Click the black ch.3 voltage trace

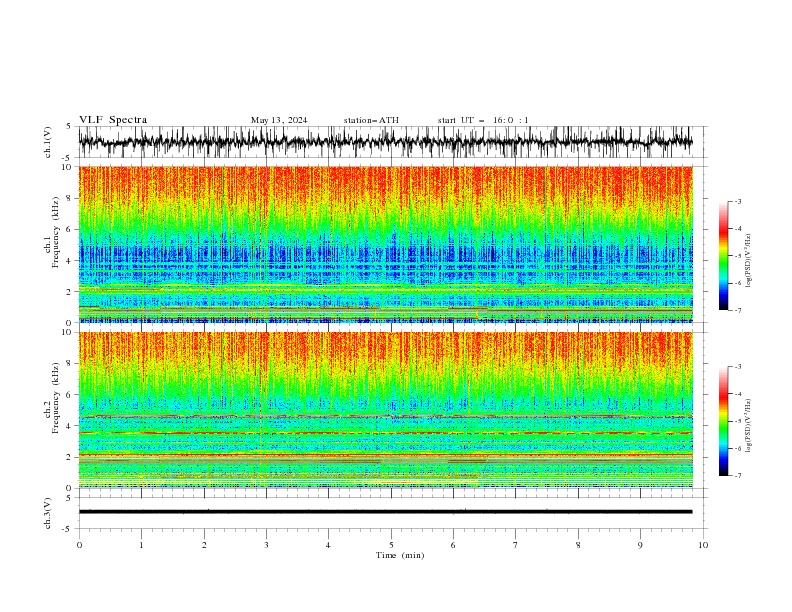pos(385,512)
